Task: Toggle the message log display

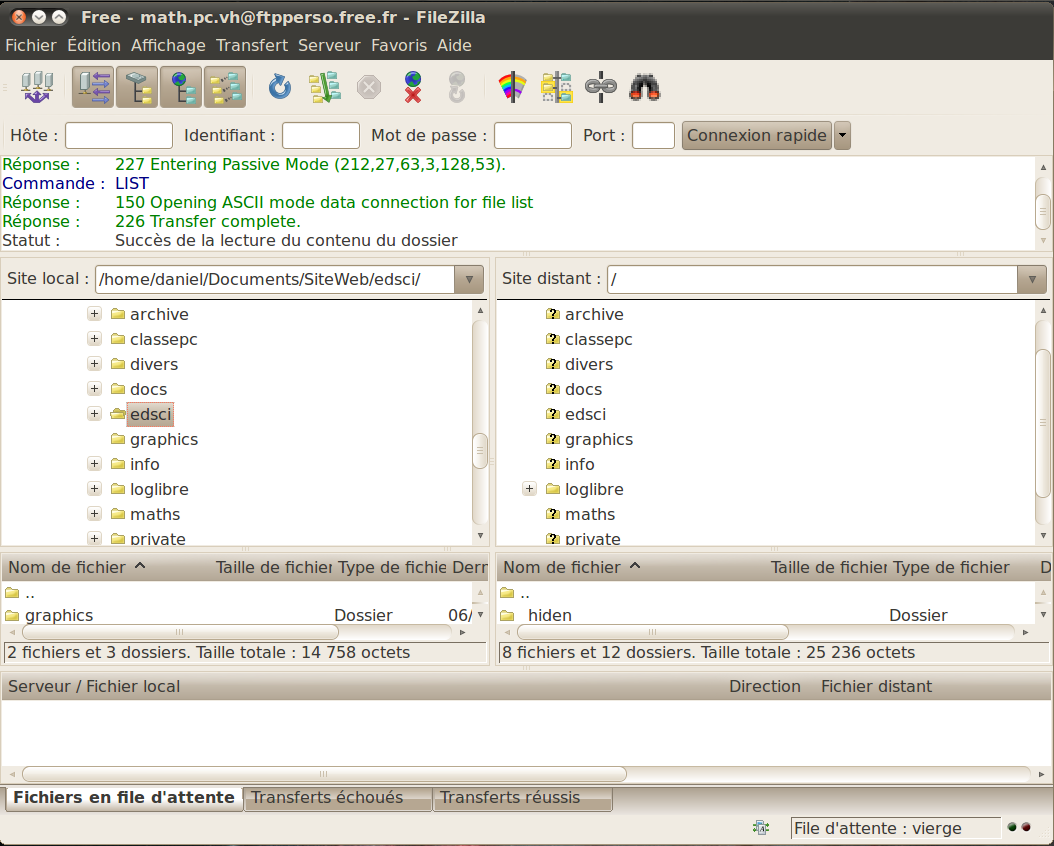Action: click(93, 88)
